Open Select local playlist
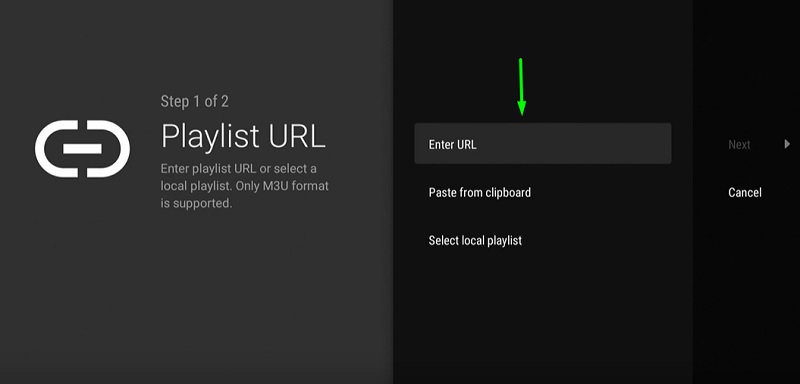Screen dimensions: 800x384 point(475,240)
